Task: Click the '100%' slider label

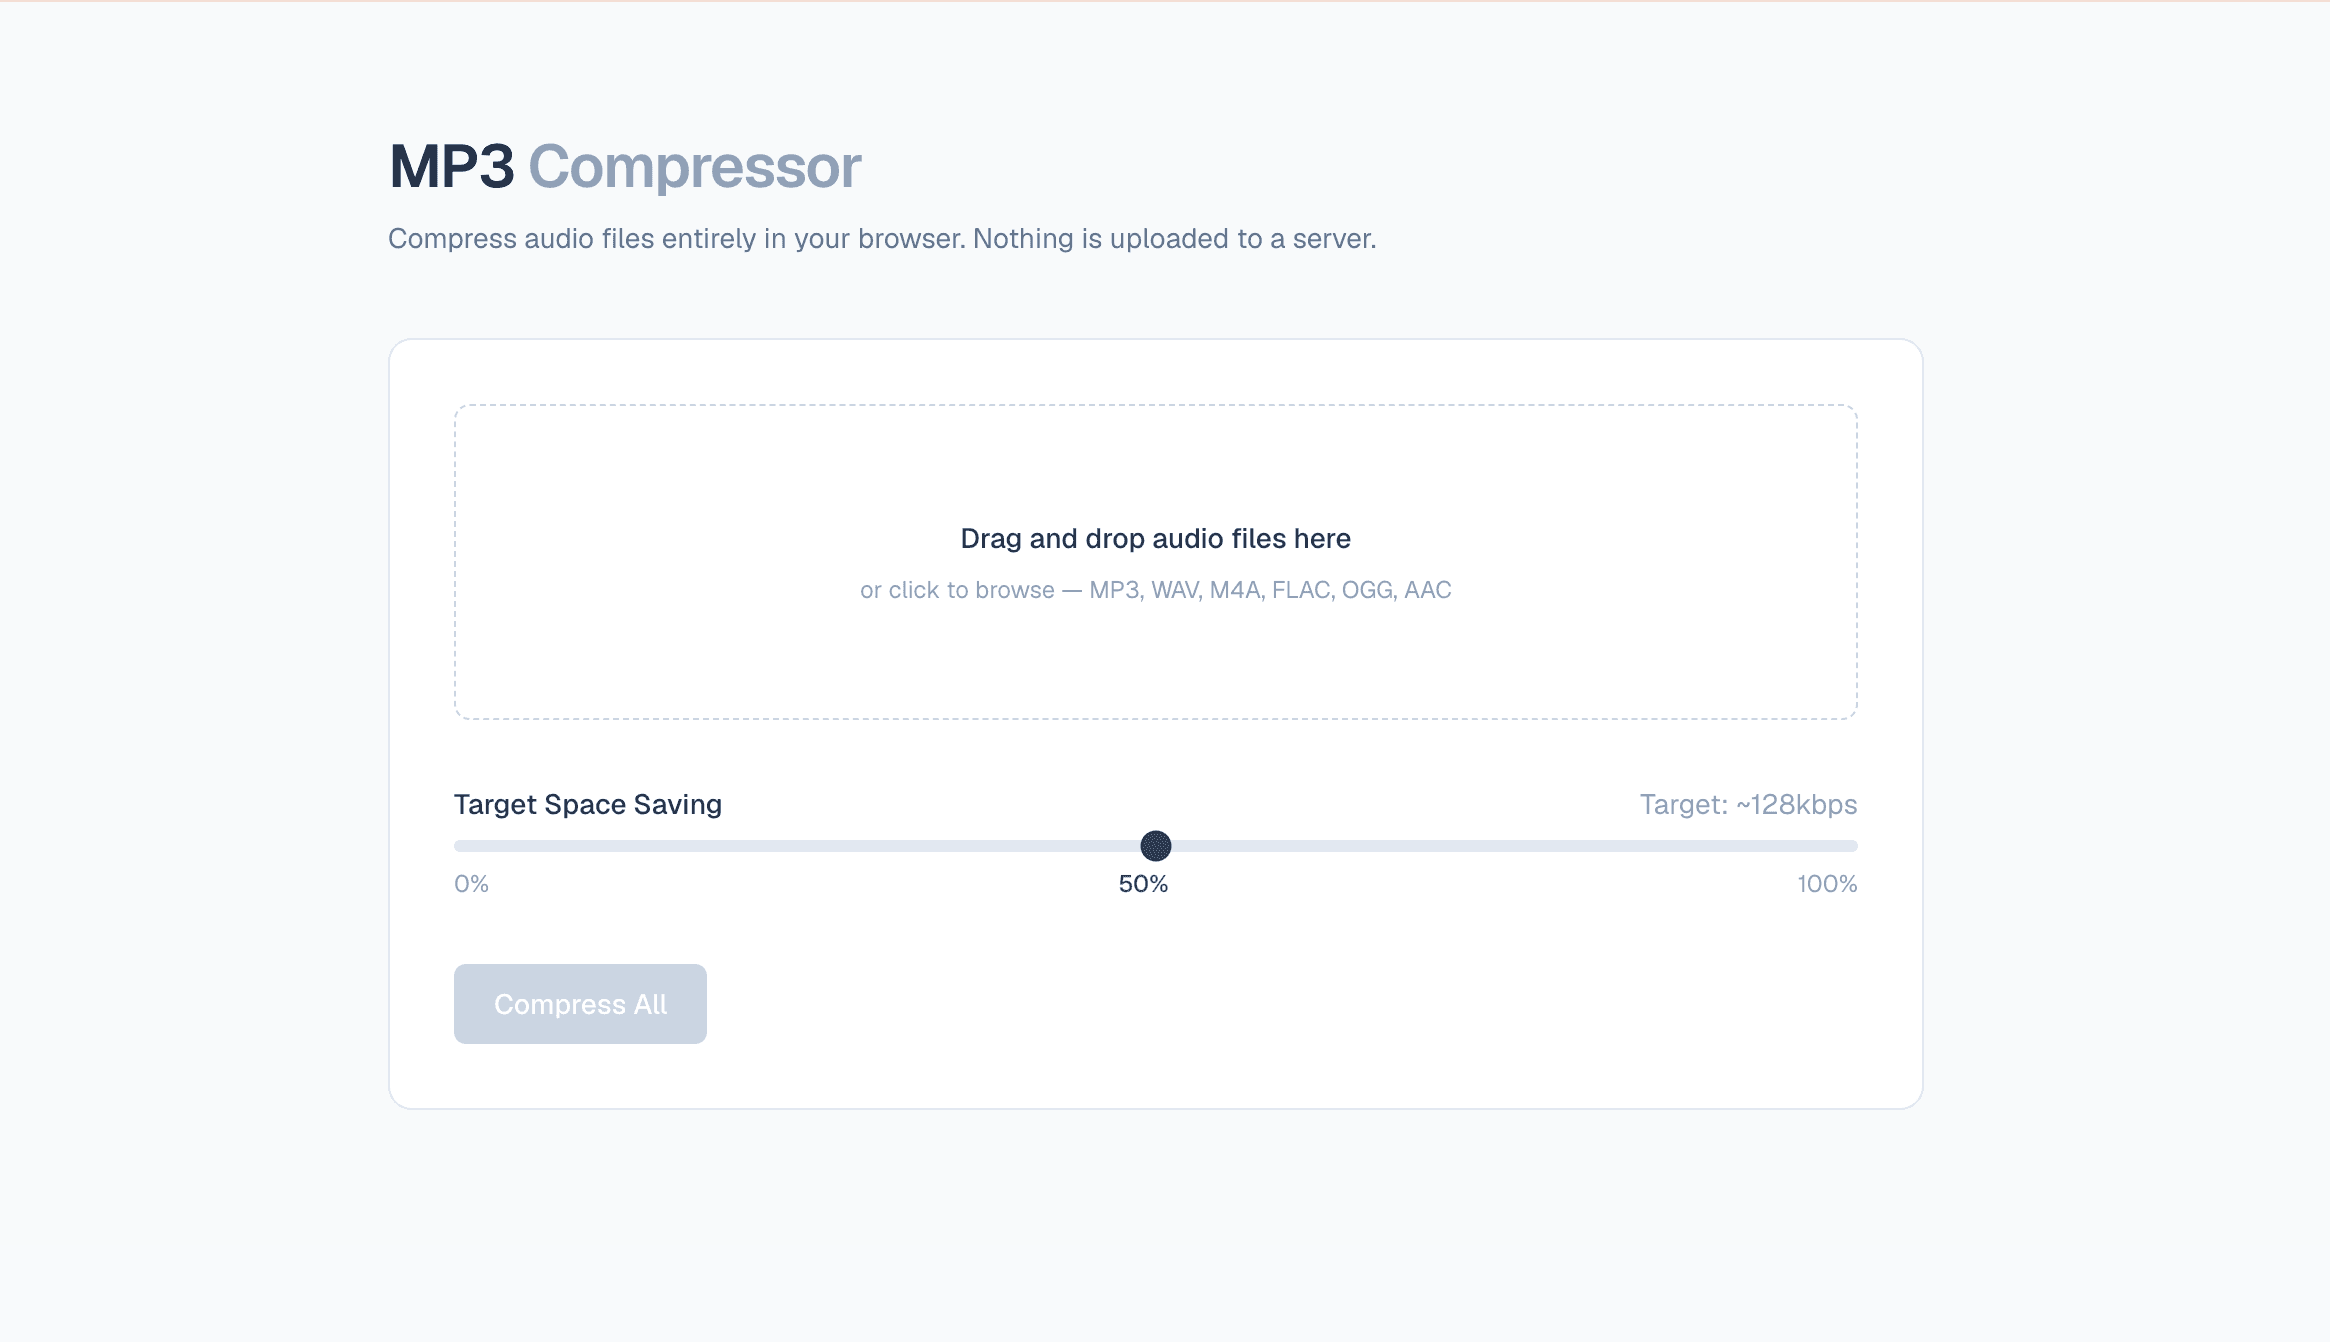Action: click(1827, 884)
